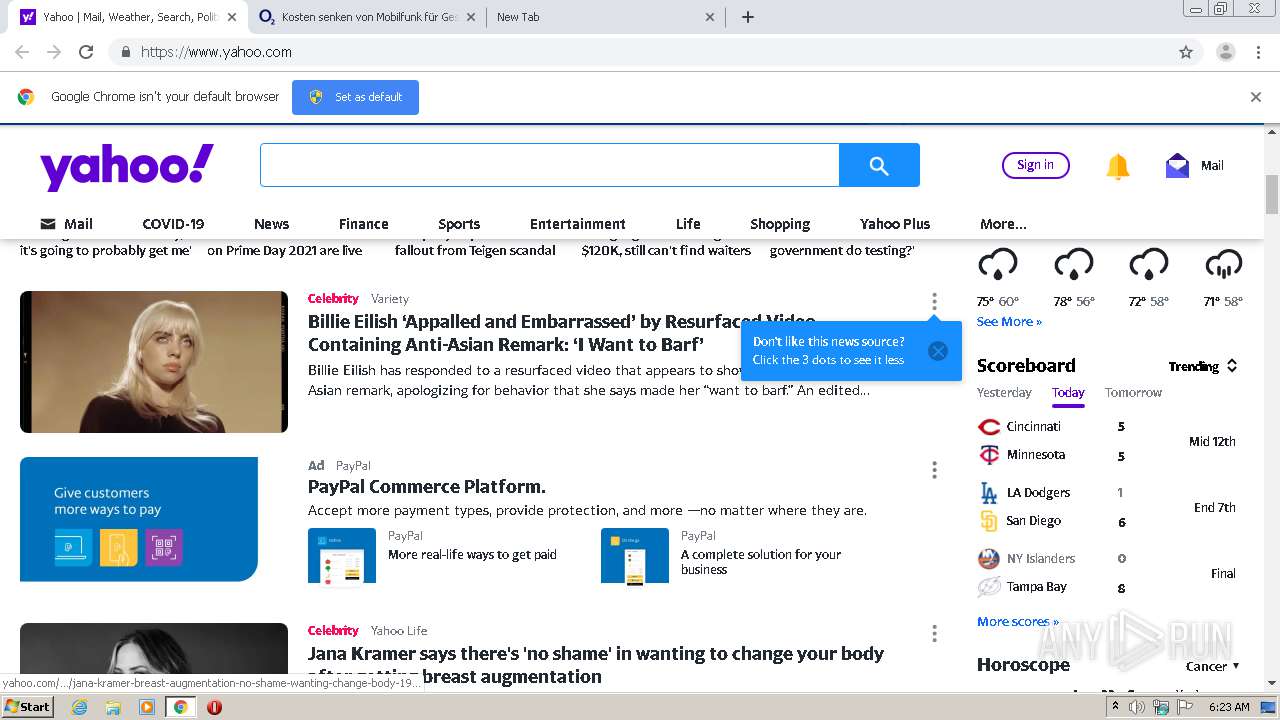Image resolution: width=1280 pixels, height=720 pixels.
Task: Click the Yahoo logo
Action: click(127, 166)
